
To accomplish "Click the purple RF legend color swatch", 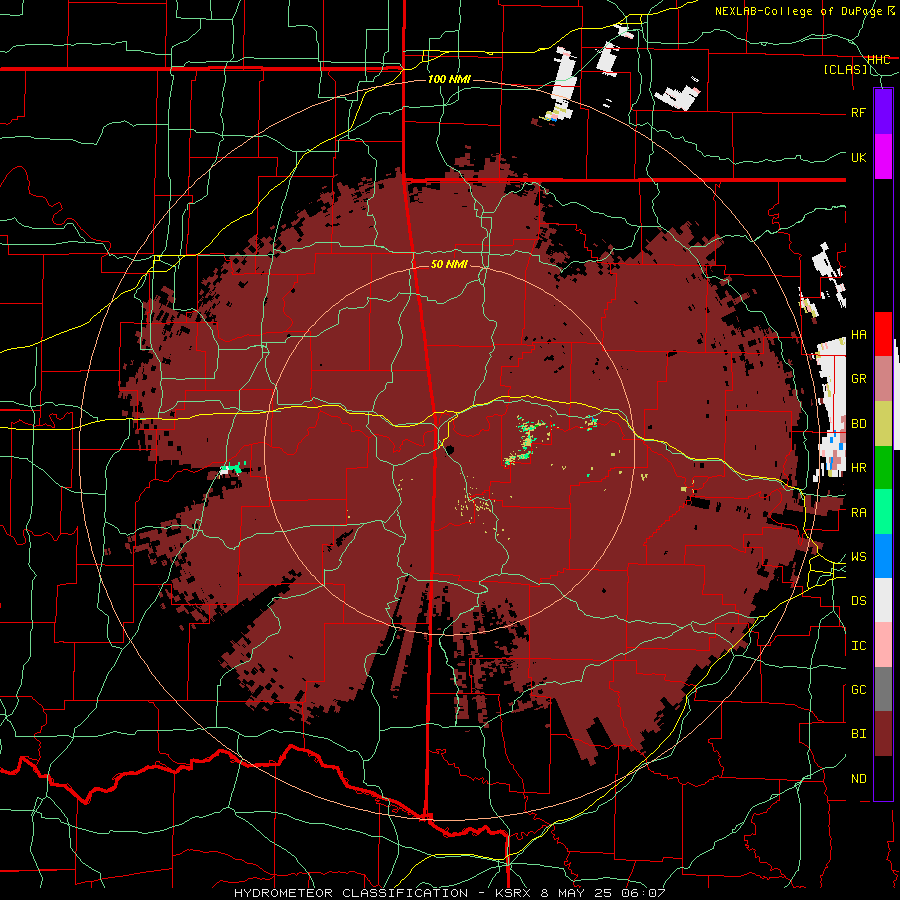I will click(x=883, y=112).
